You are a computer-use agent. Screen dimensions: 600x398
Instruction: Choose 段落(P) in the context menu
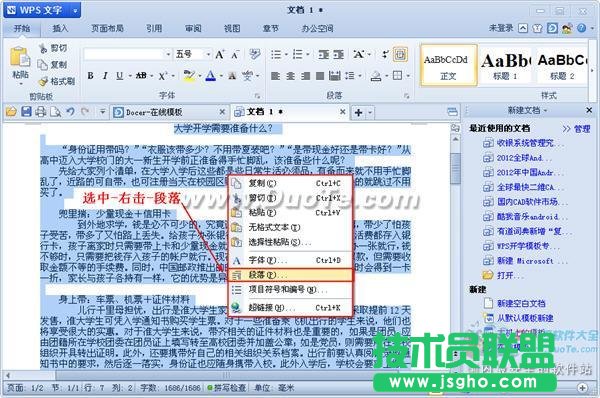(290, 275)
